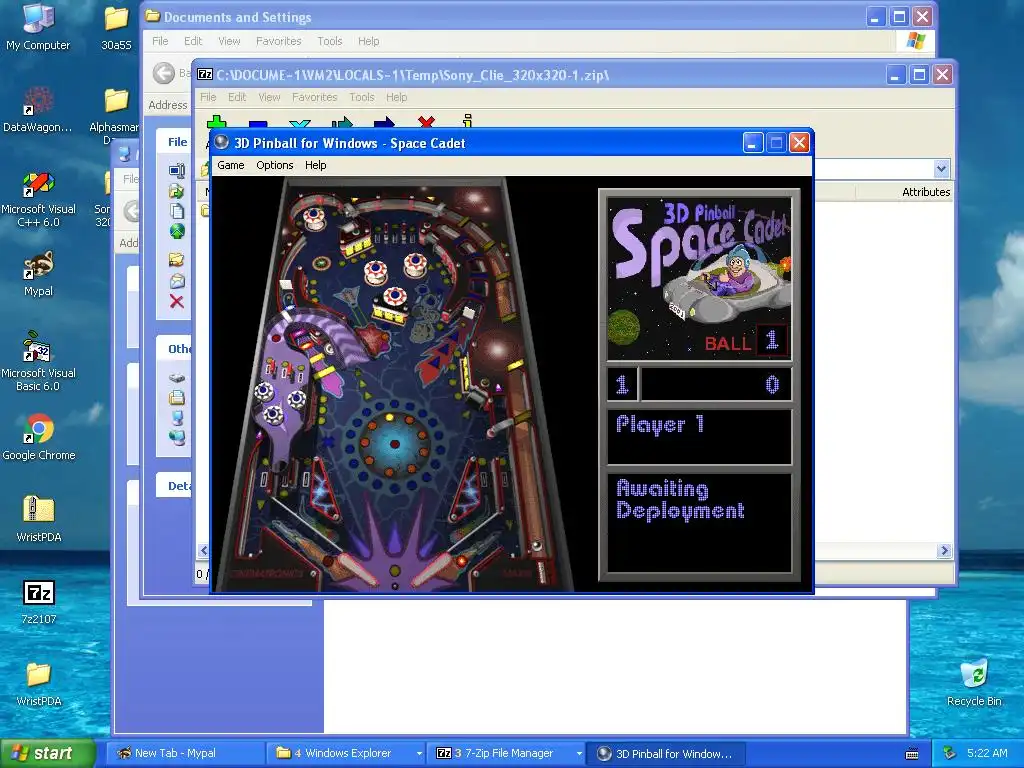Click the 3D Pinball taskbar button

pos(665,753)
